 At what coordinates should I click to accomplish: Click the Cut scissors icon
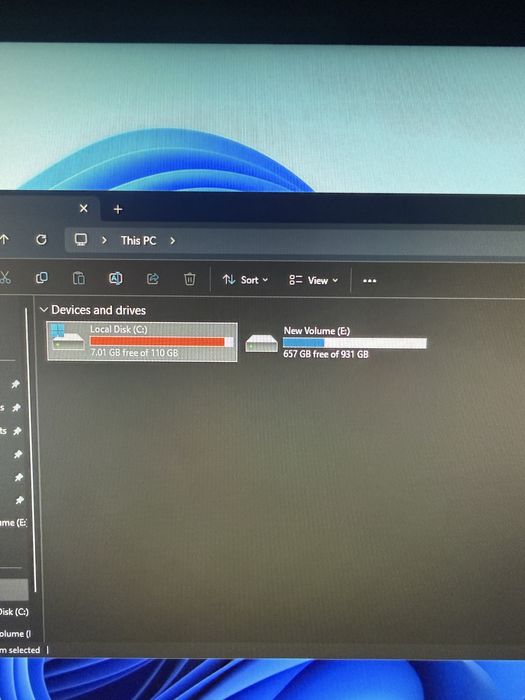(4, 278)
